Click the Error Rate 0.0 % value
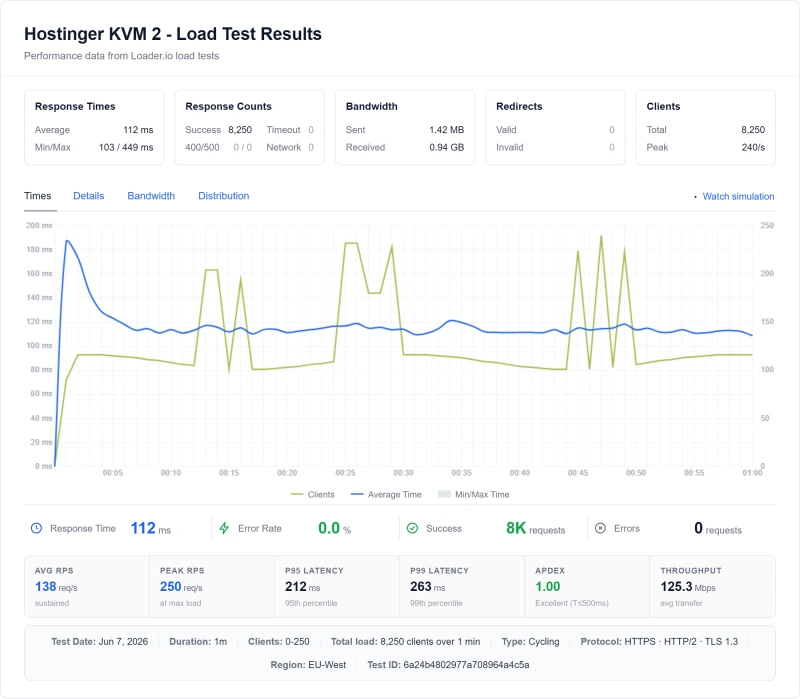The height and width of the screenshot is (699, 800). pyautogui.click(x=334, y=528)
